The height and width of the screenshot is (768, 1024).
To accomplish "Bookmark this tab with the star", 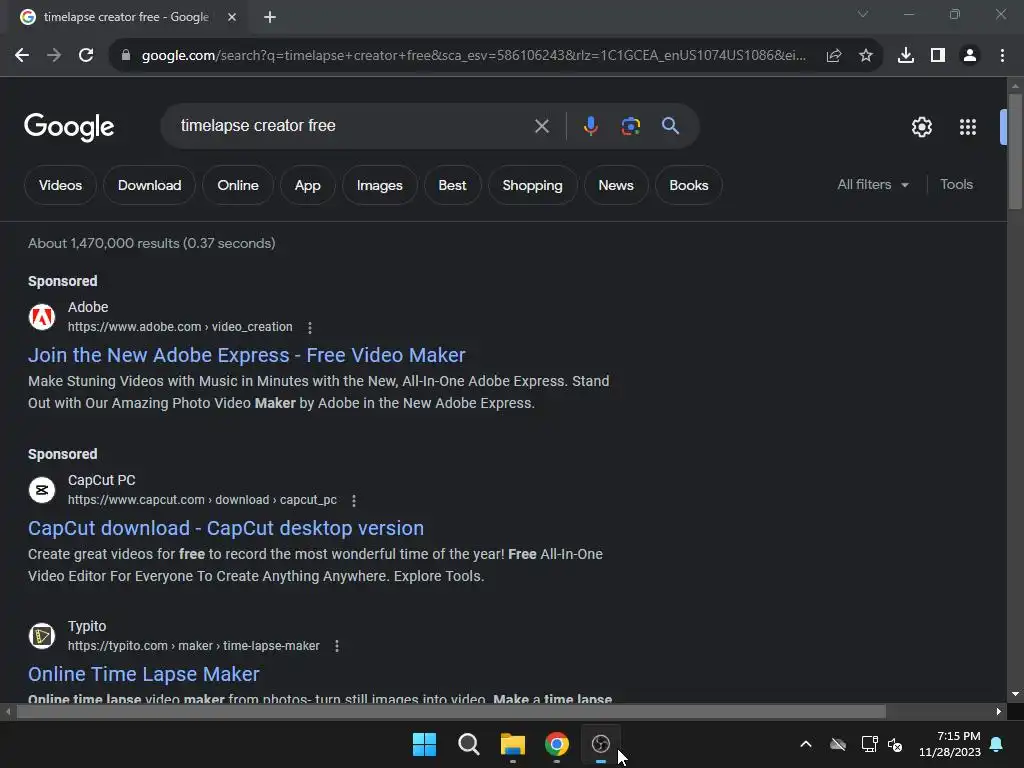I will 866,56.
